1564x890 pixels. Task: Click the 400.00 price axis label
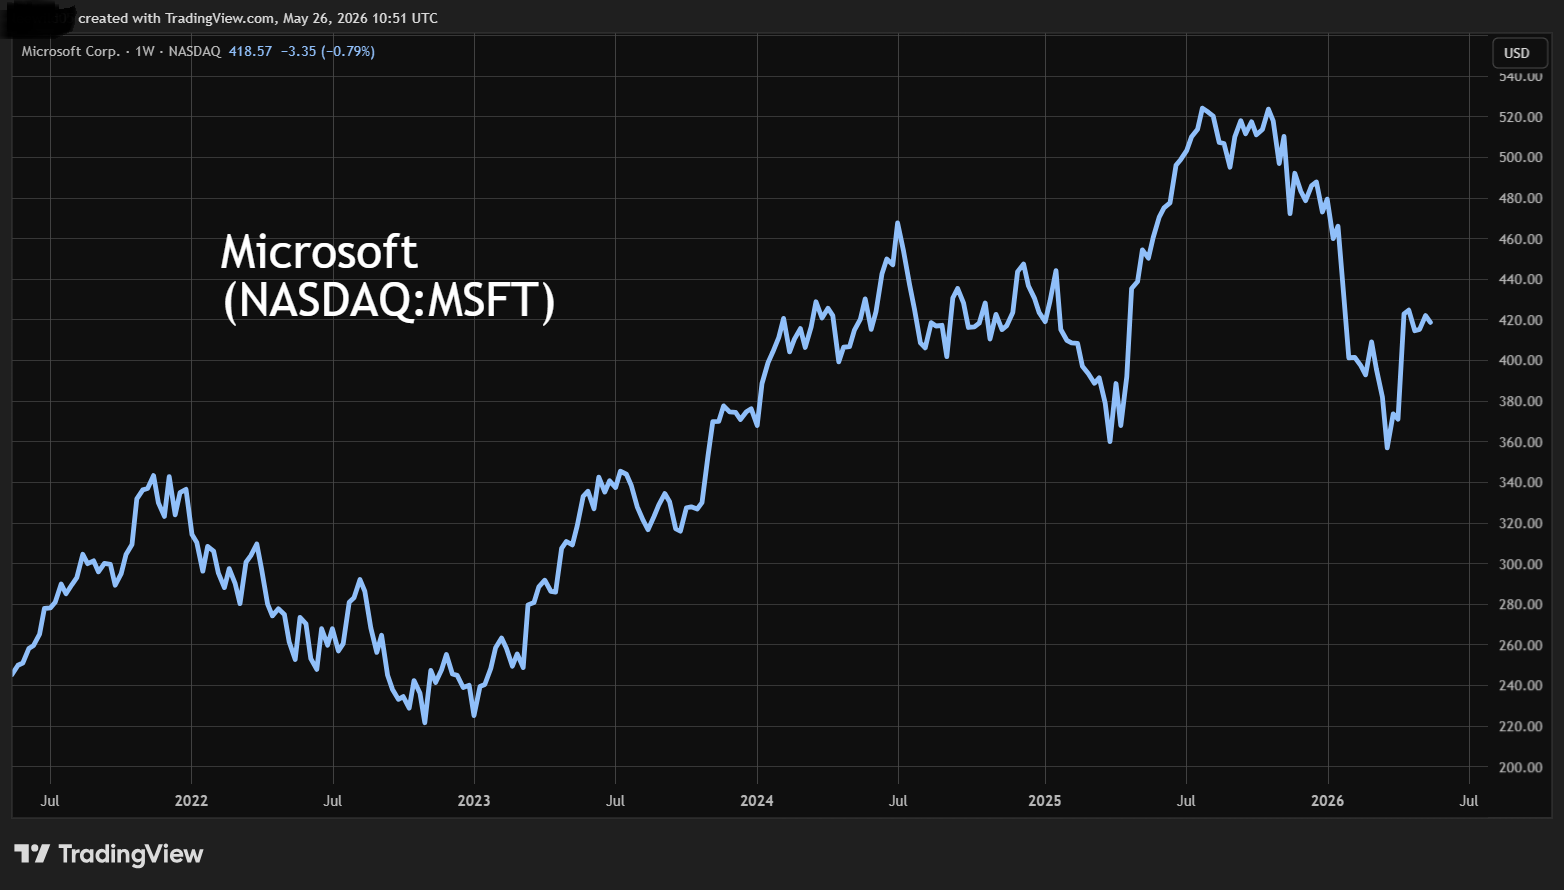click(1520, 360)
